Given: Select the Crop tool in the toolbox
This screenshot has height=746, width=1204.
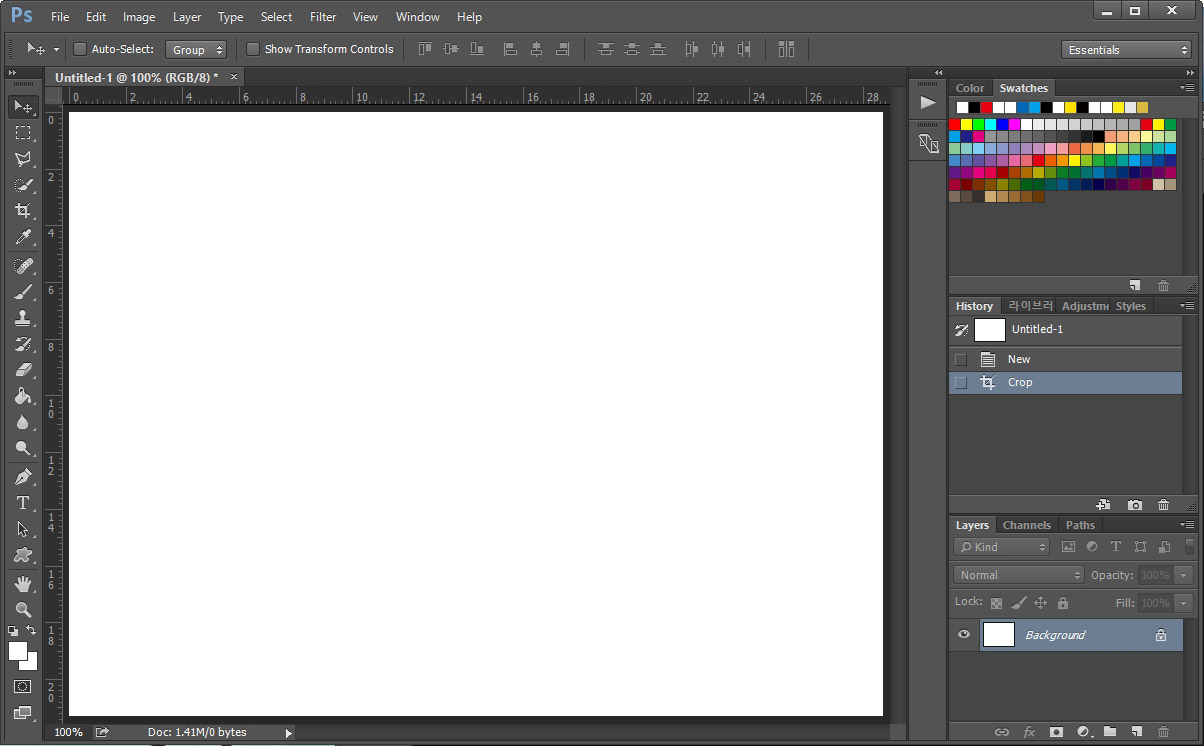Looking at the screenshot, I should click(23, 210).
